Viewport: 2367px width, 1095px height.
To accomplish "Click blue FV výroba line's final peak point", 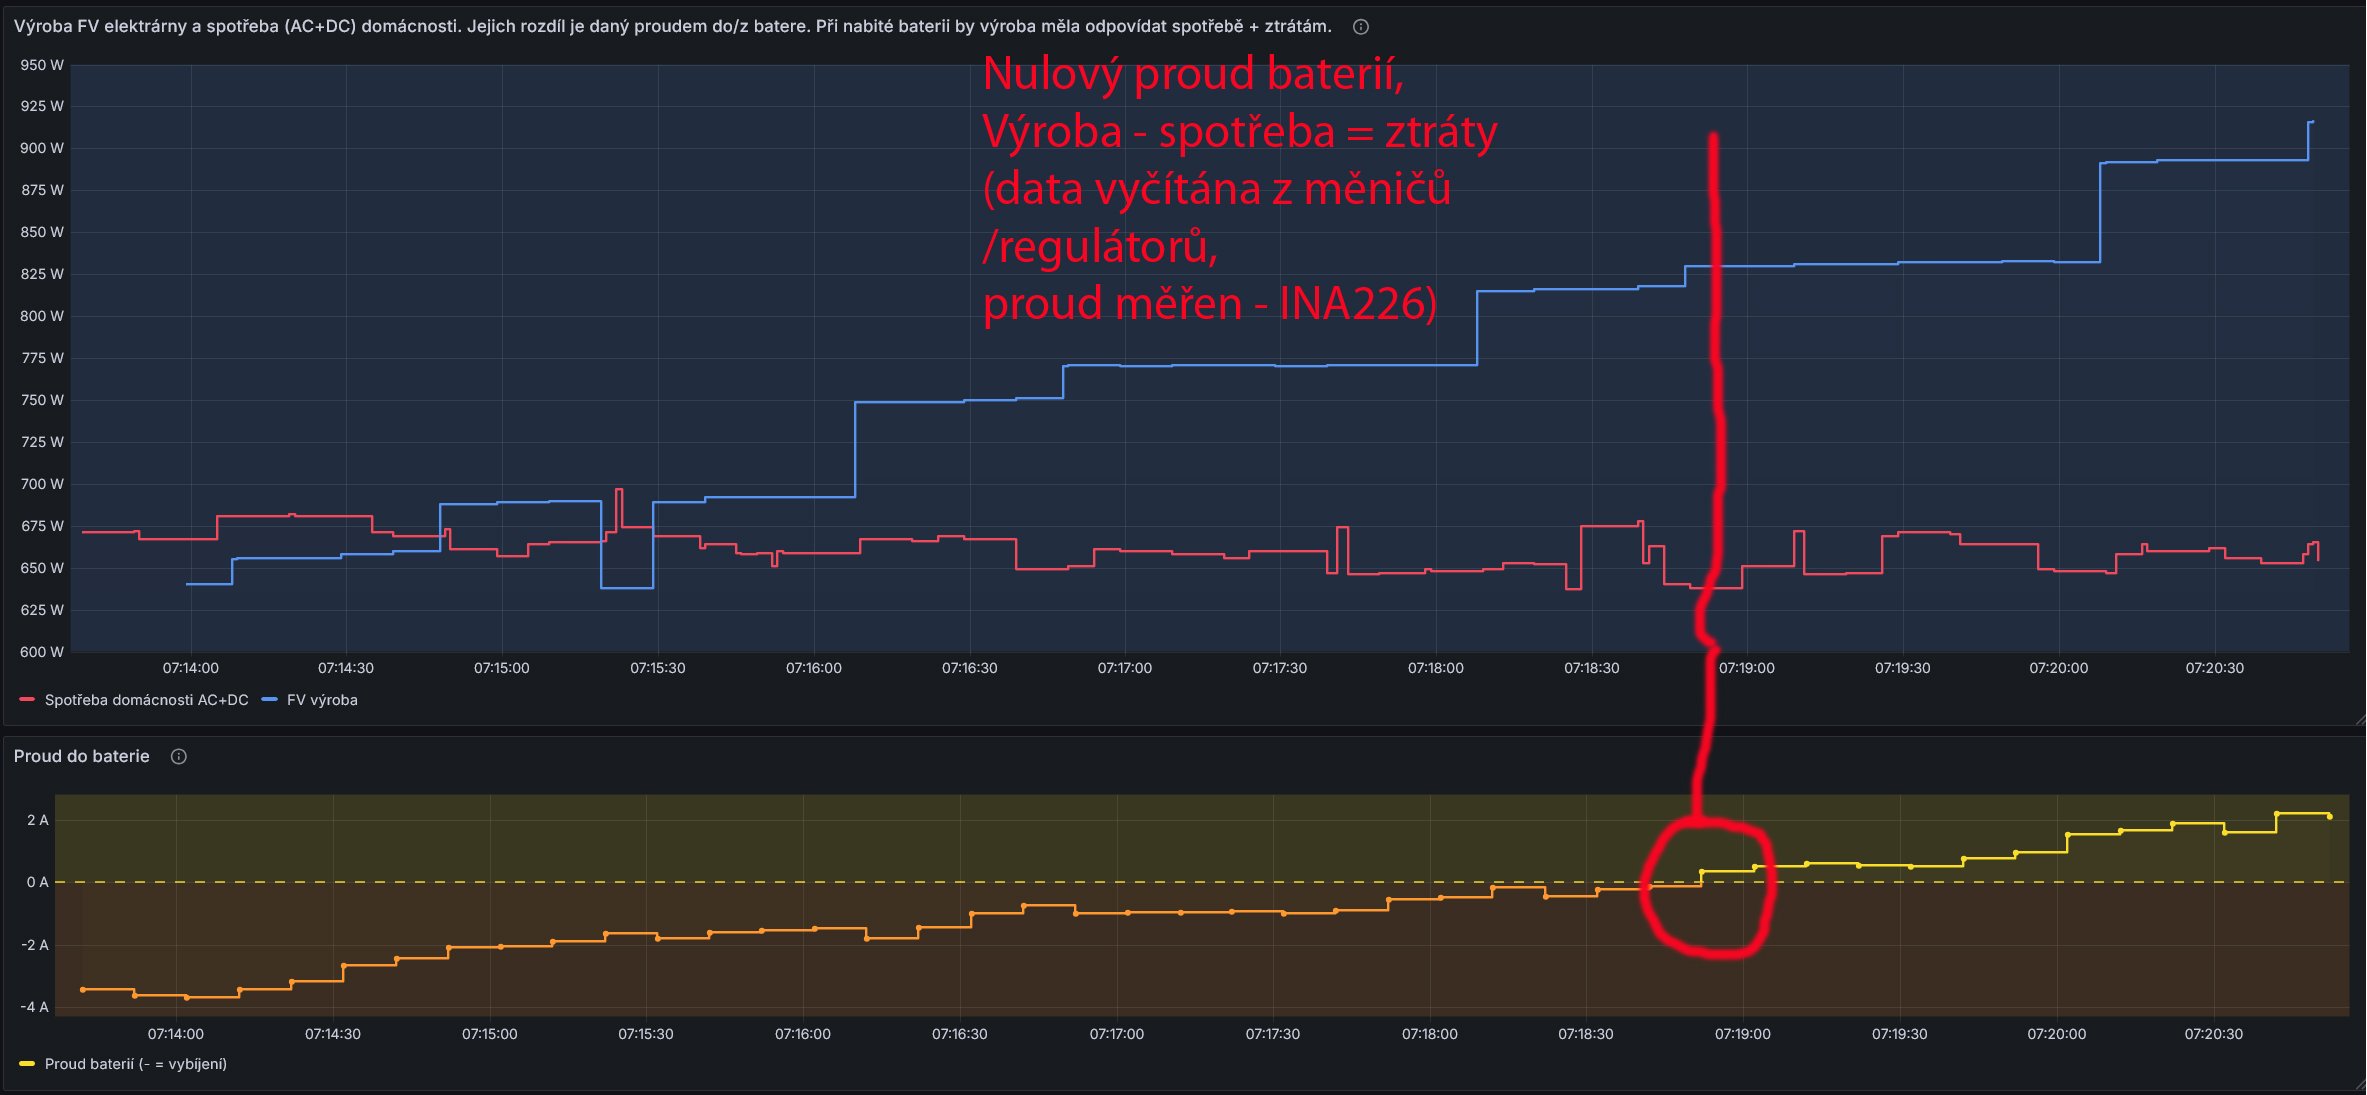I will coord(2311,122).
